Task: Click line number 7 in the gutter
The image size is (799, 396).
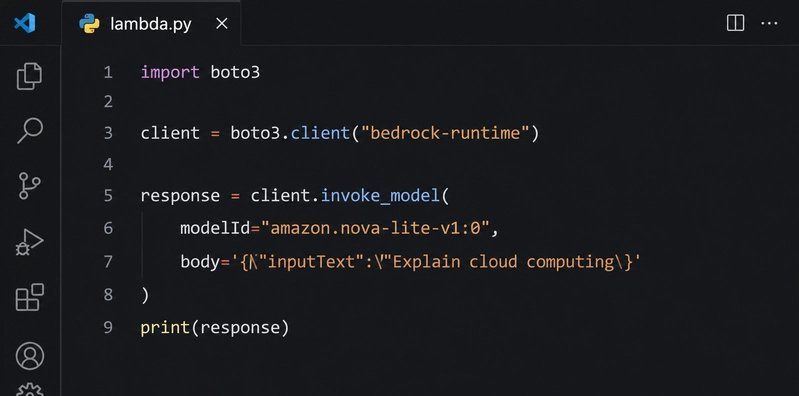Action: click(108, 261)
